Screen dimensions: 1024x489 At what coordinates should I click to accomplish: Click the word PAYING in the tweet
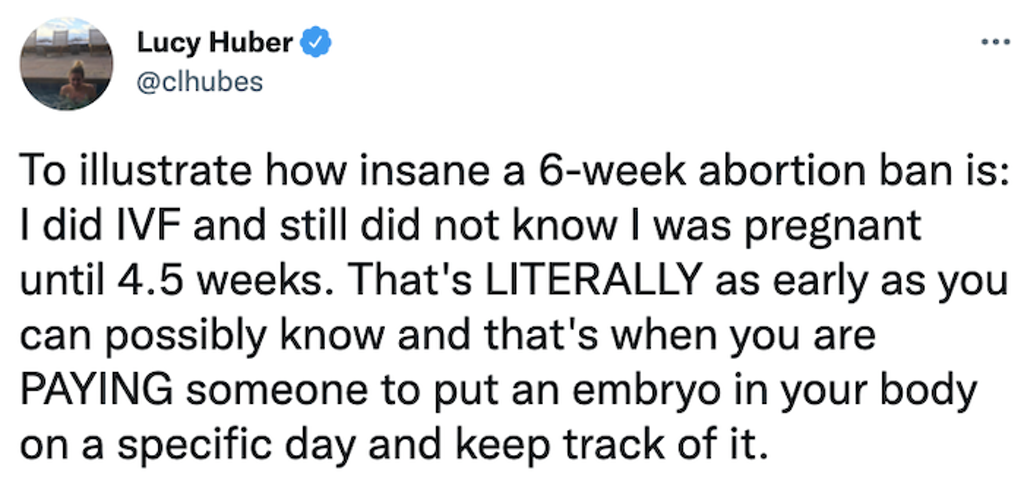tap(97, 392)
